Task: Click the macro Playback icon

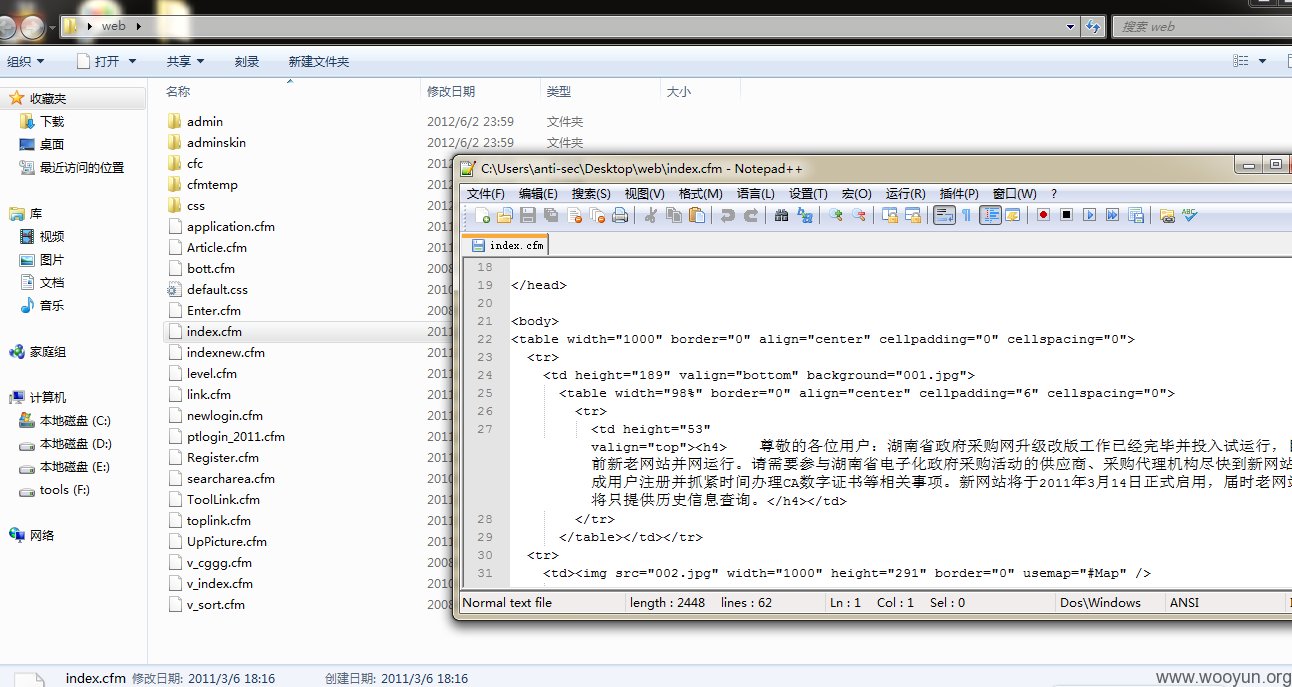Action: 1090,215
